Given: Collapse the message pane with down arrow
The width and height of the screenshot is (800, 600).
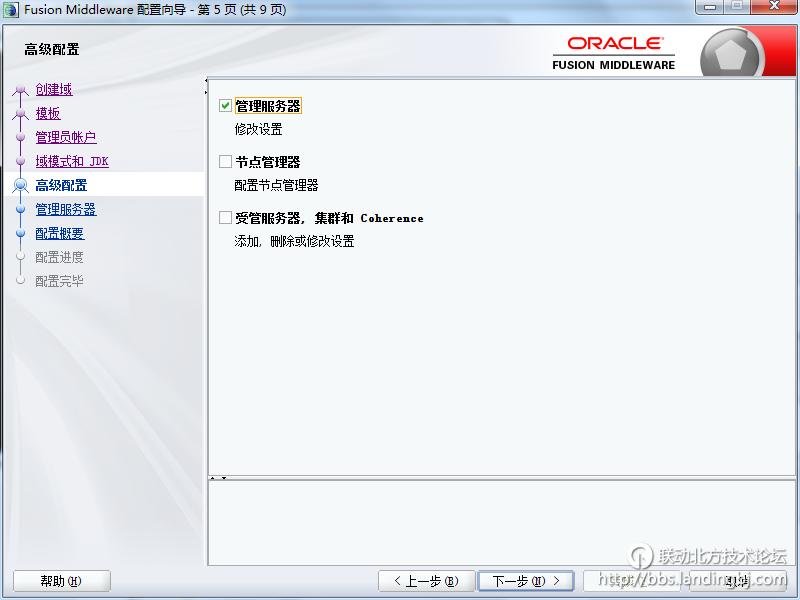Looking at the screenshot, I should tap(224, 478).
